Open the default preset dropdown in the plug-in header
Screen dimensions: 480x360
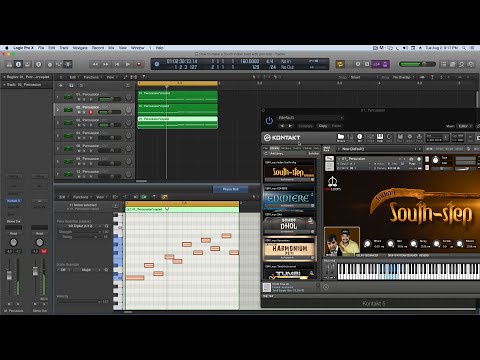tap(310, 118)
